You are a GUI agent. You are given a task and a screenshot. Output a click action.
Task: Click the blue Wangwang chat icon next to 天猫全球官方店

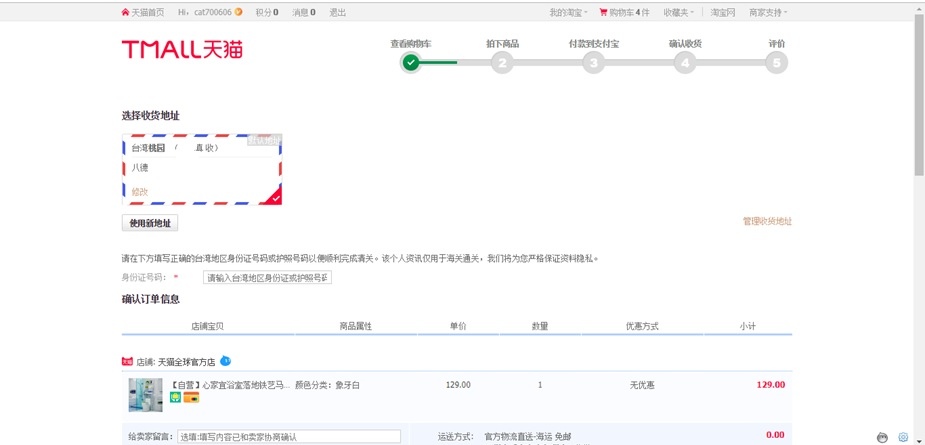pyautogui.click(x=225, y=361)
